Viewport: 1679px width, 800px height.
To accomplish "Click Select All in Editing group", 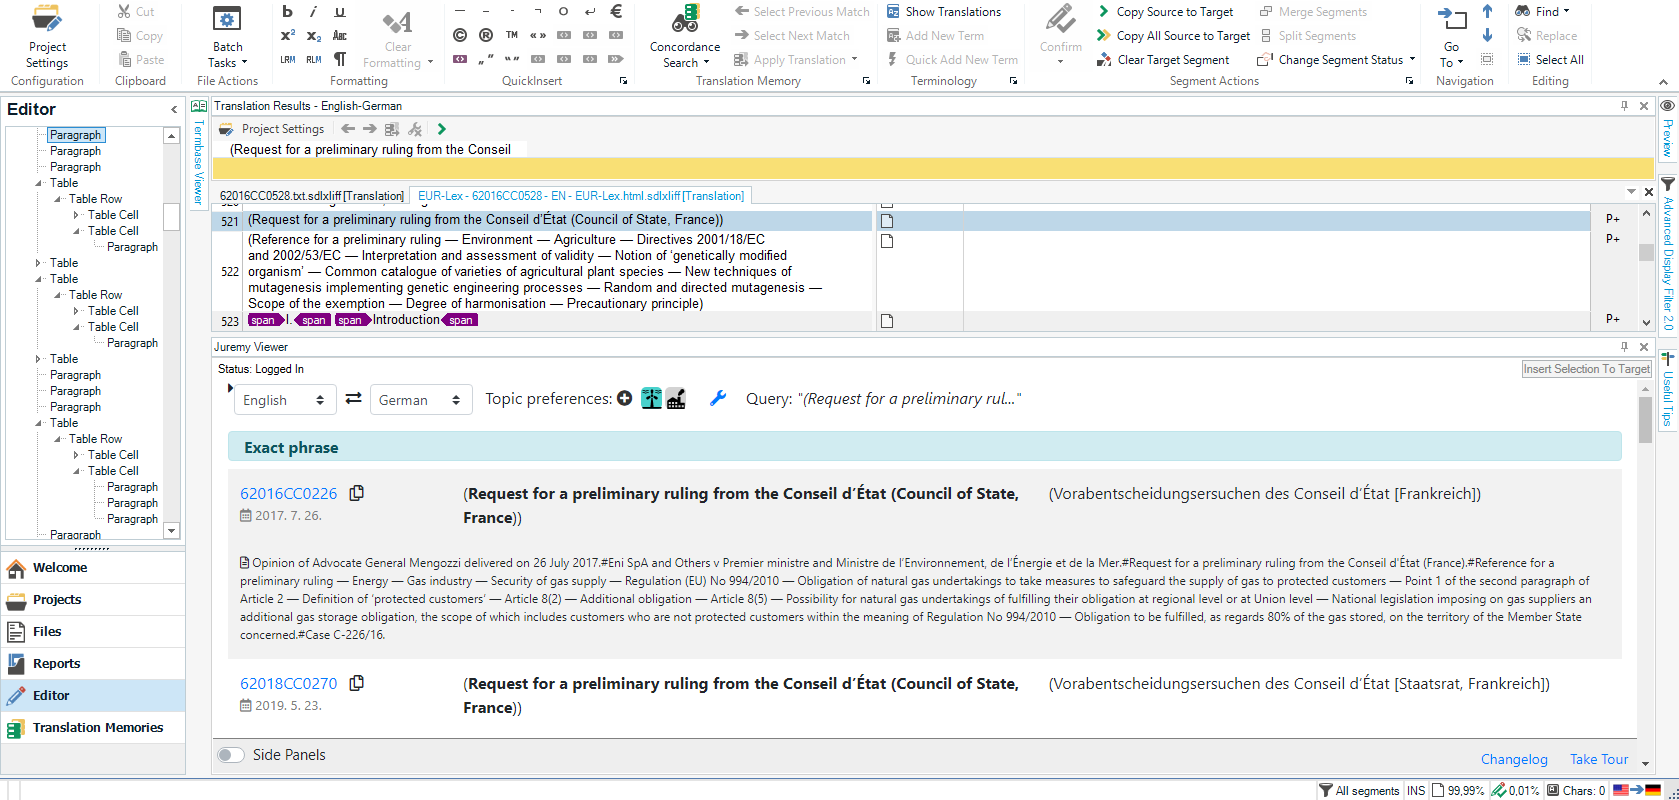I will [1550, 59].
